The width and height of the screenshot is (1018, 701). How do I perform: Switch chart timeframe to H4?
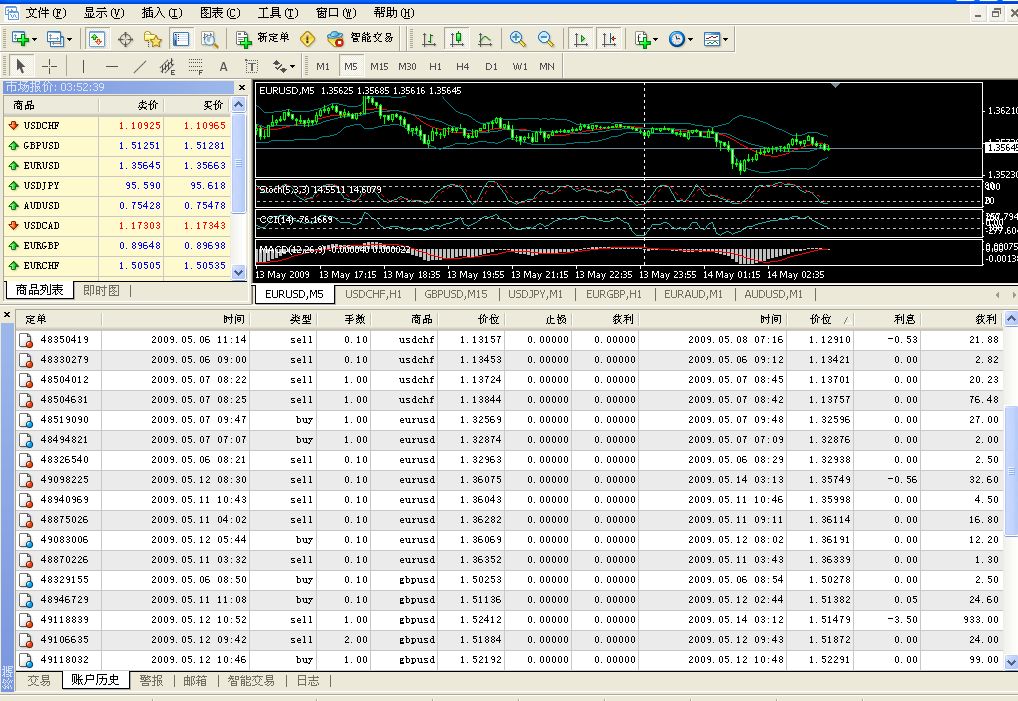click(462, 66)
